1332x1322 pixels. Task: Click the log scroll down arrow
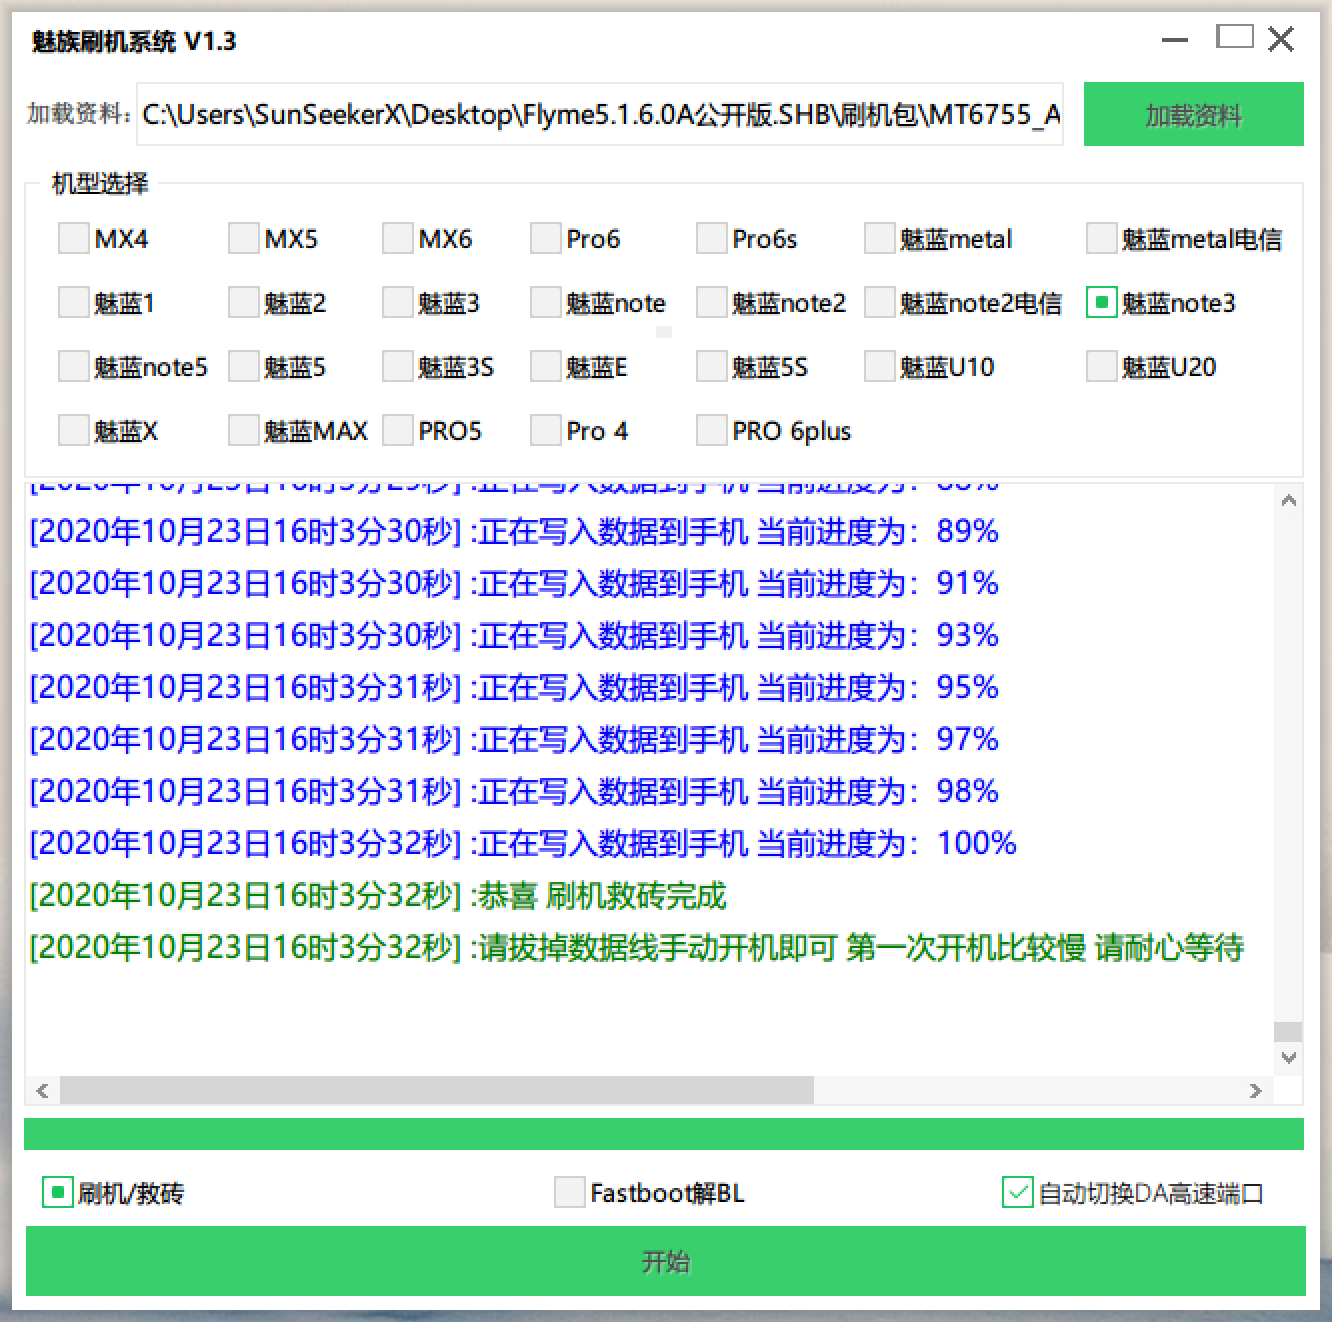click(1288, 1058)
